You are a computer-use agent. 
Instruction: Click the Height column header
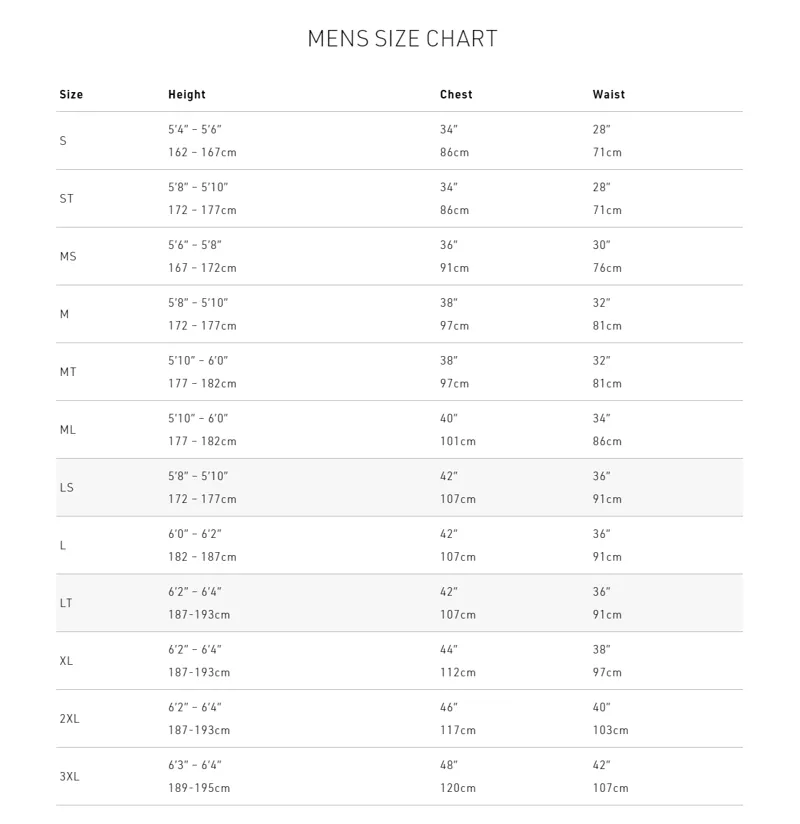click(x=187, y=95)
